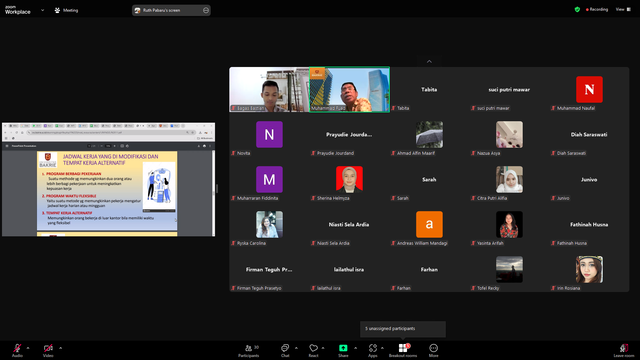Click the shared slide titled Jadwal Kerja
The image size is (640, 360).
[107, 191]
